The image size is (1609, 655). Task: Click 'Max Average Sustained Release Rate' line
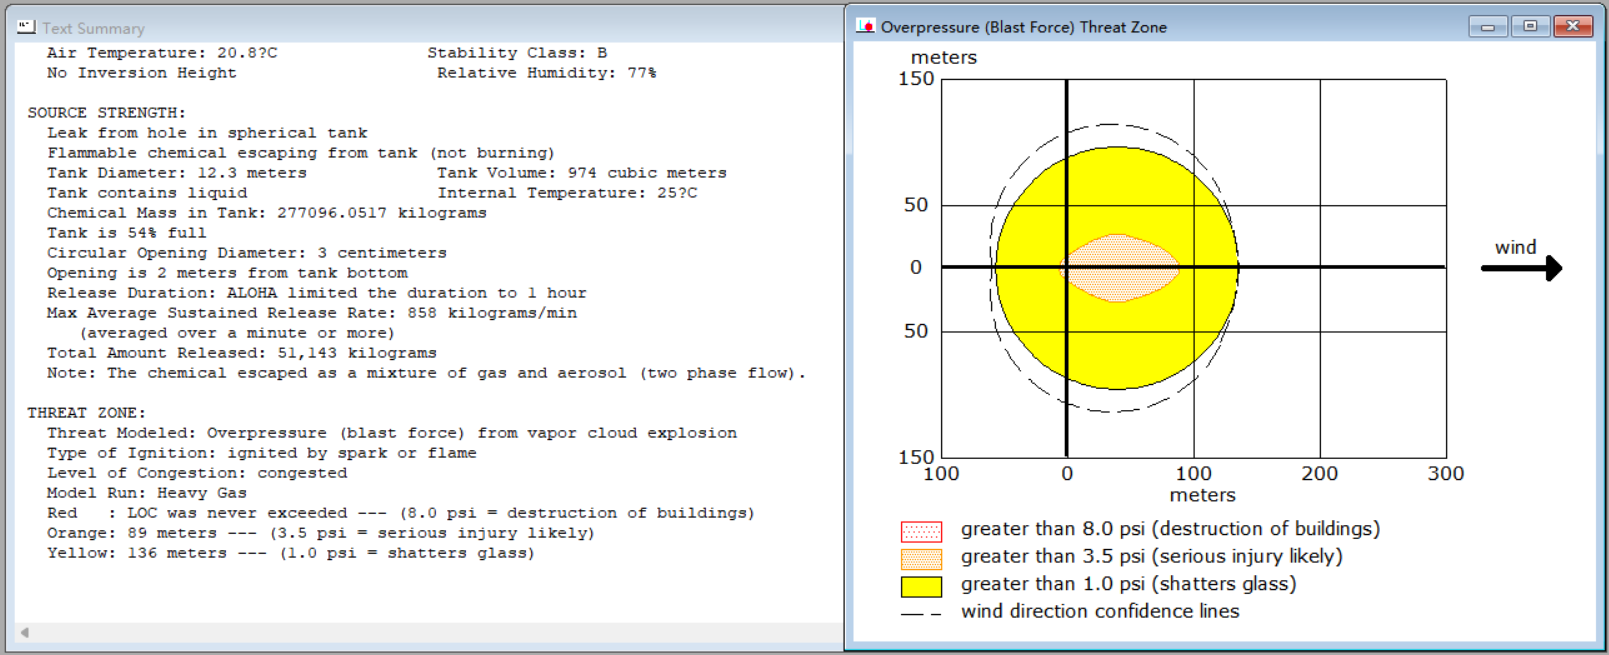coord(312,313)
